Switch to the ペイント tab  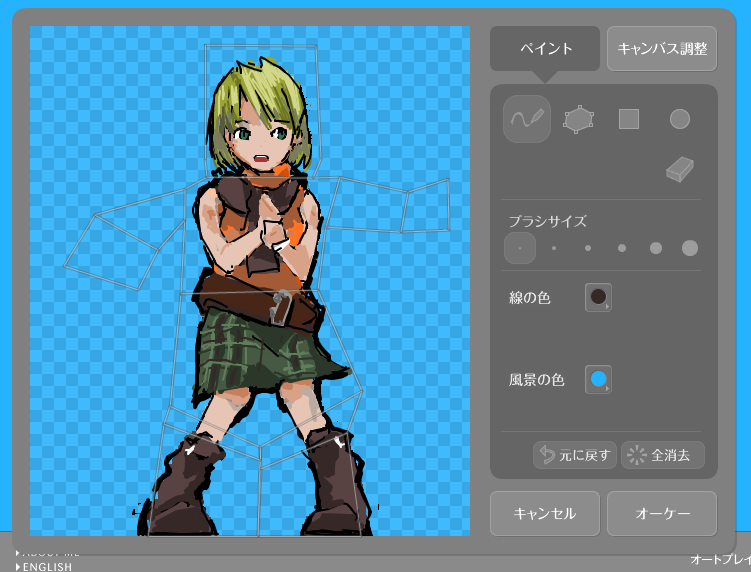(x=545, y=49)
